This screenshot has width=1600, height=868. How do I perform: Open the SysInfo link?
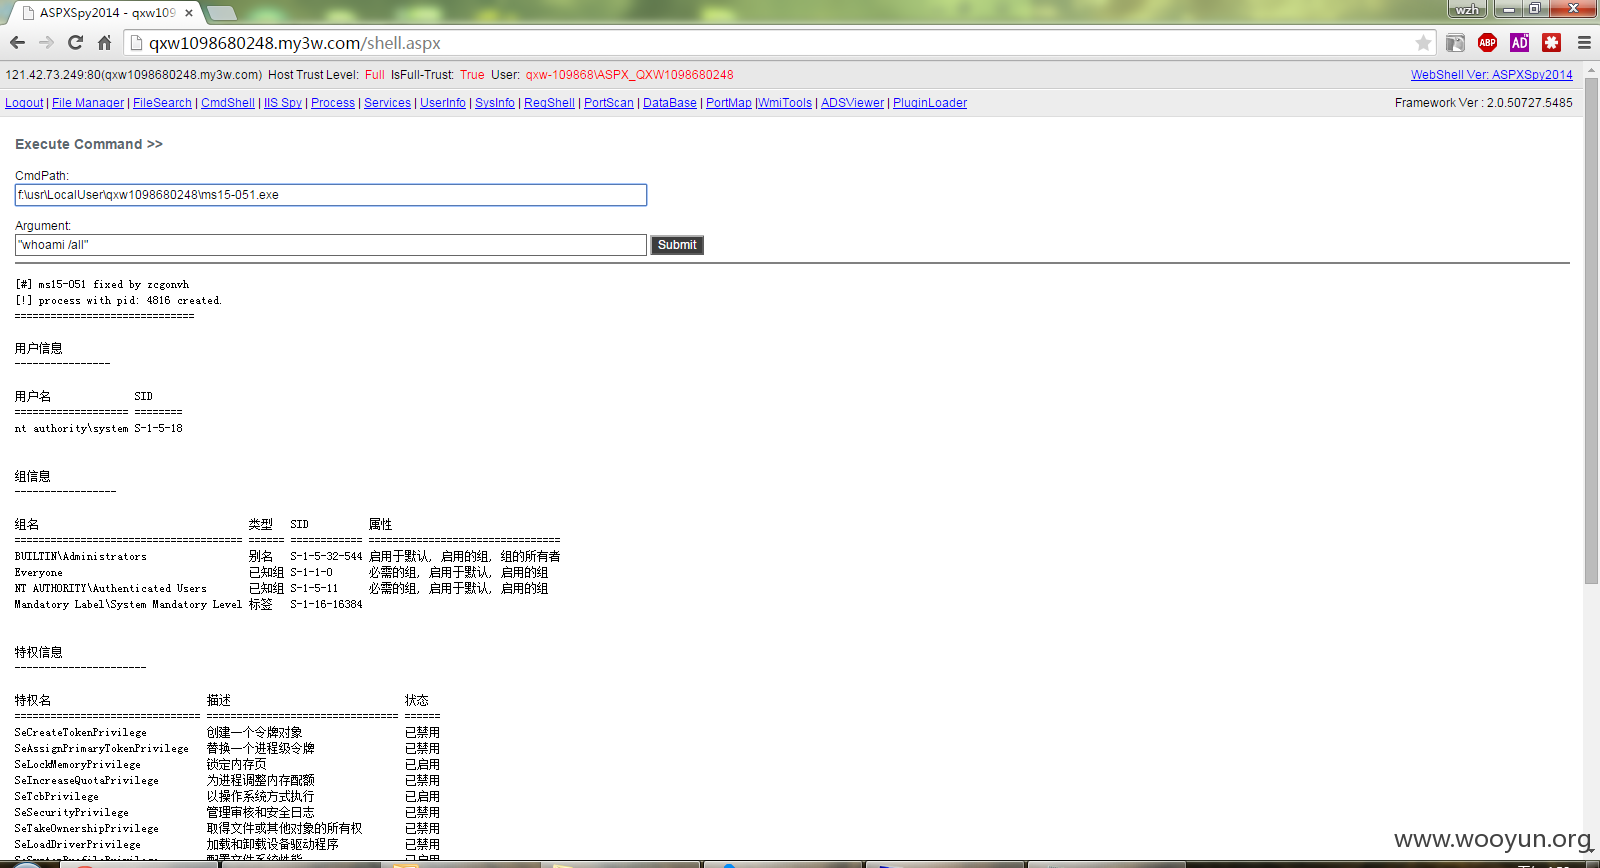(495, 103)
